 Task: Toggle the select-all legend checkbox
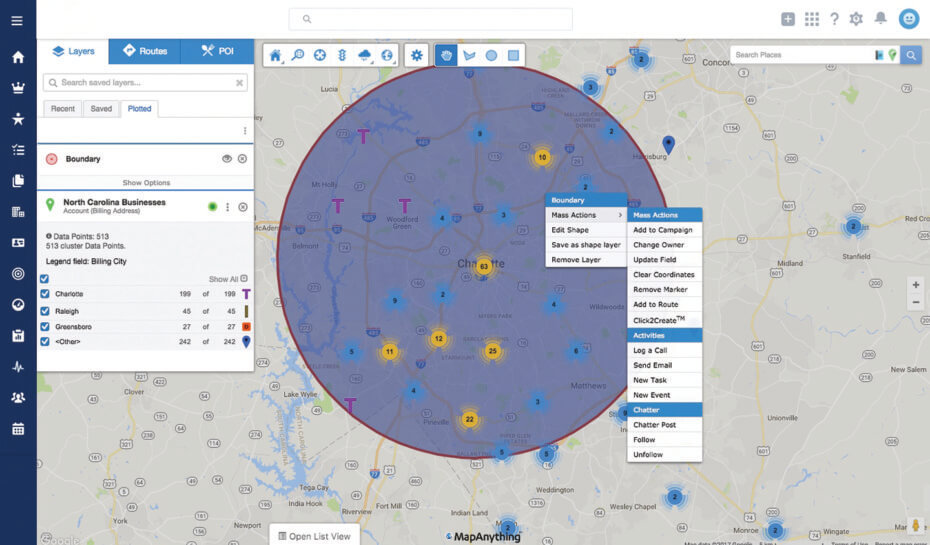point(44,279)
